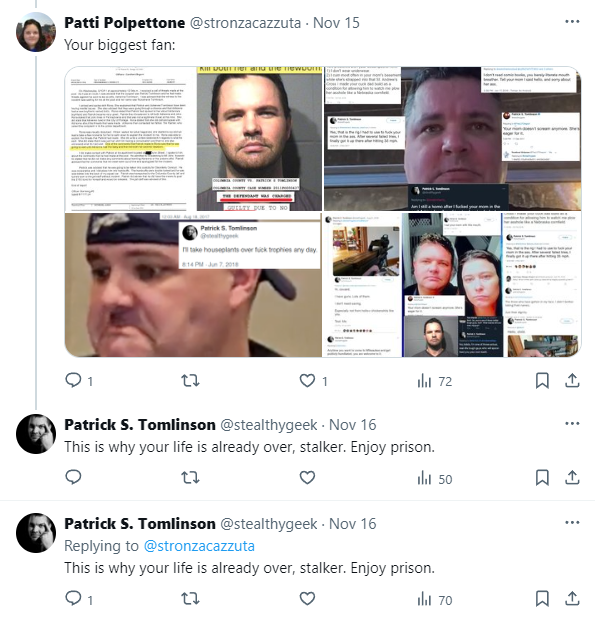Open the @stronzacazzuta mention link
Viewport: 595px width, 618px height.
tap(199, 546)
